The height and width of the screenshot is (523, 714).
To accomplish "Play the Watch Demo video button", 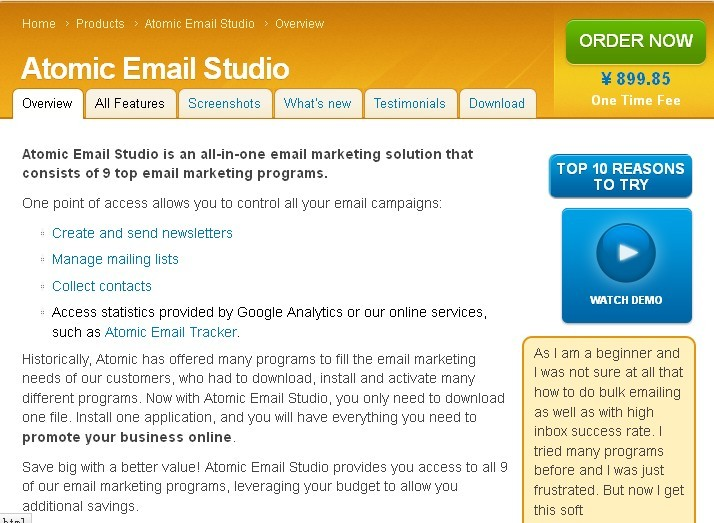I will [626, 253].
